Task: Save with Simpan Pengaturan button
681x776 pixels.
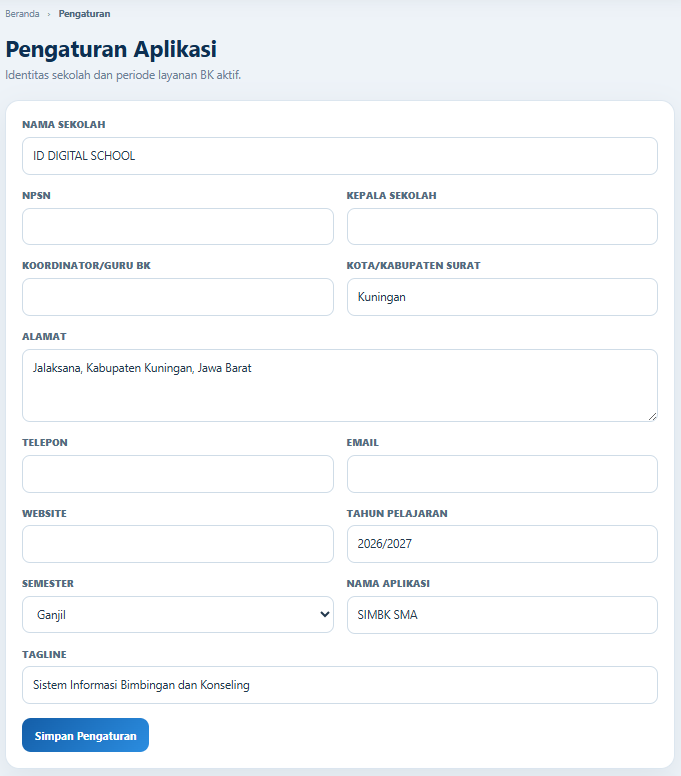Action: point(85,735)
